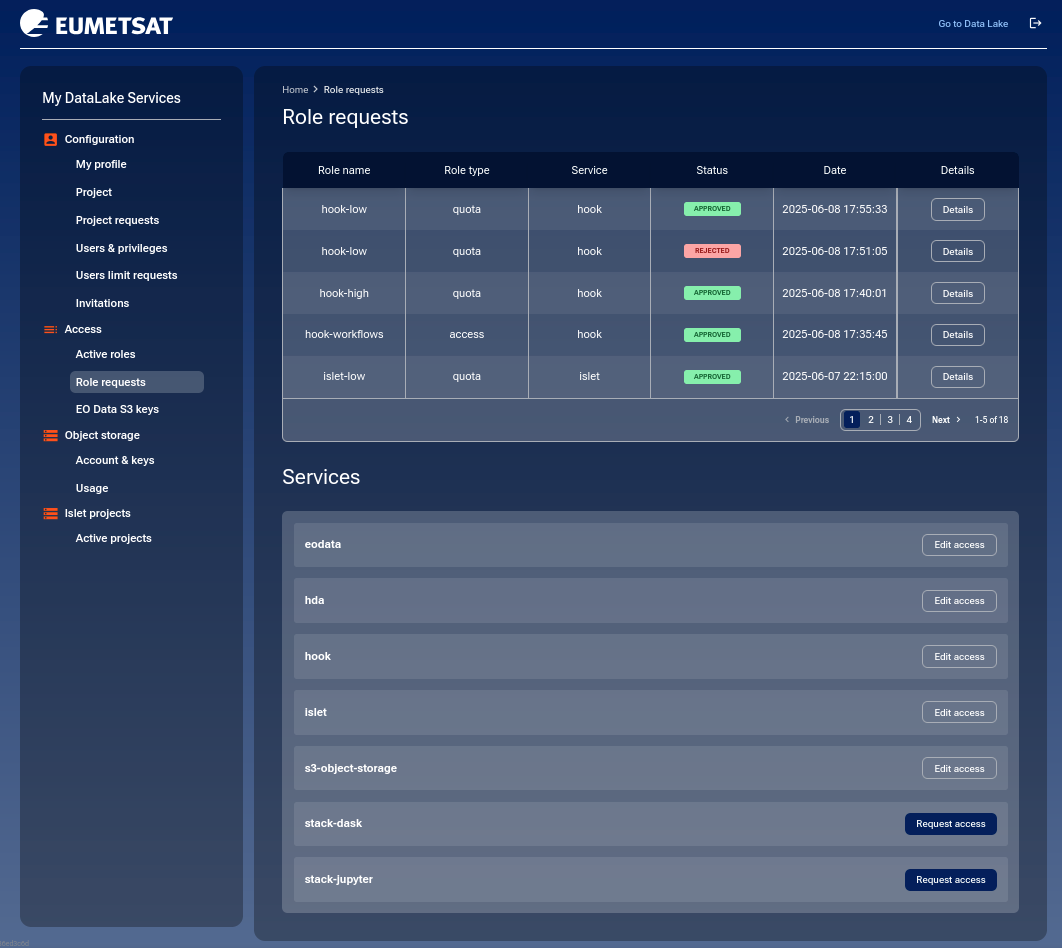Go to the Next page of requests
The height and width of the screenshot is (948, 1062).
(x=946, y=420)
